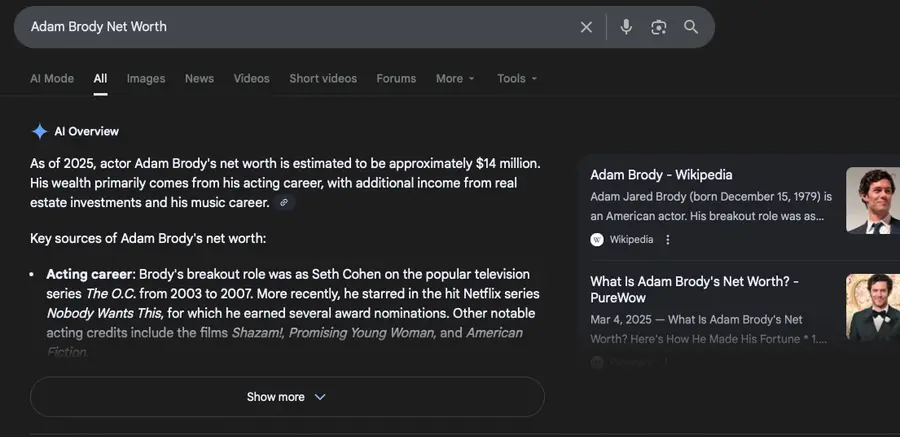Switch to the Images tab
The height and width of the screenshot is (437, 900).
[146, 78]
